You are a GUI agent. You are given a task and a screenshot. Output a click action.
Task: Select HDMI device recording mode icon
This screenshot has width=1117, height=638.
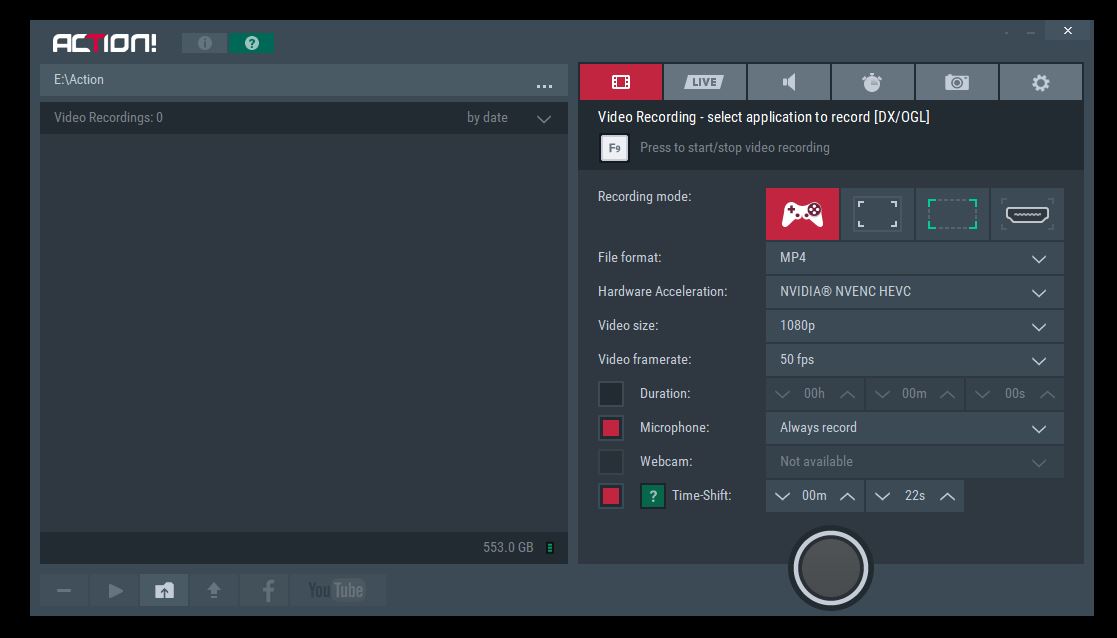pyautogui.click(x=1027, y=214)
